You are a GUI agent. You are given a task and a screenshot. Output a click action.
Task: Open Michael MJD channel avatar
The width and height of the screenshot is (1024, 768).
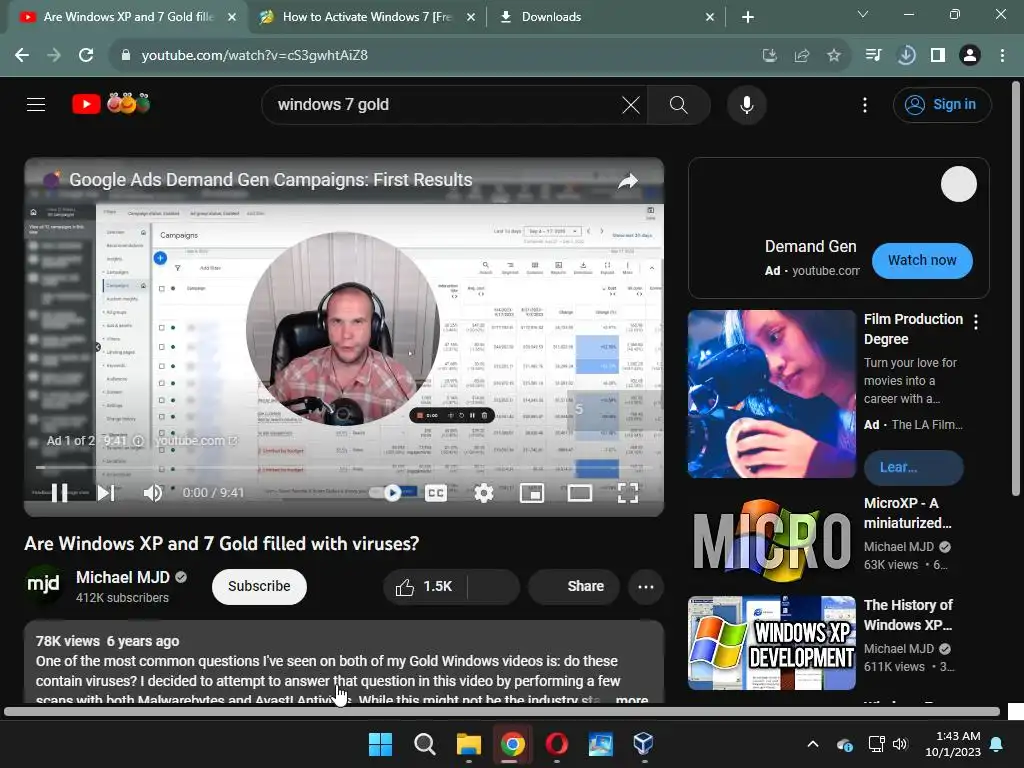coord(43,584)
